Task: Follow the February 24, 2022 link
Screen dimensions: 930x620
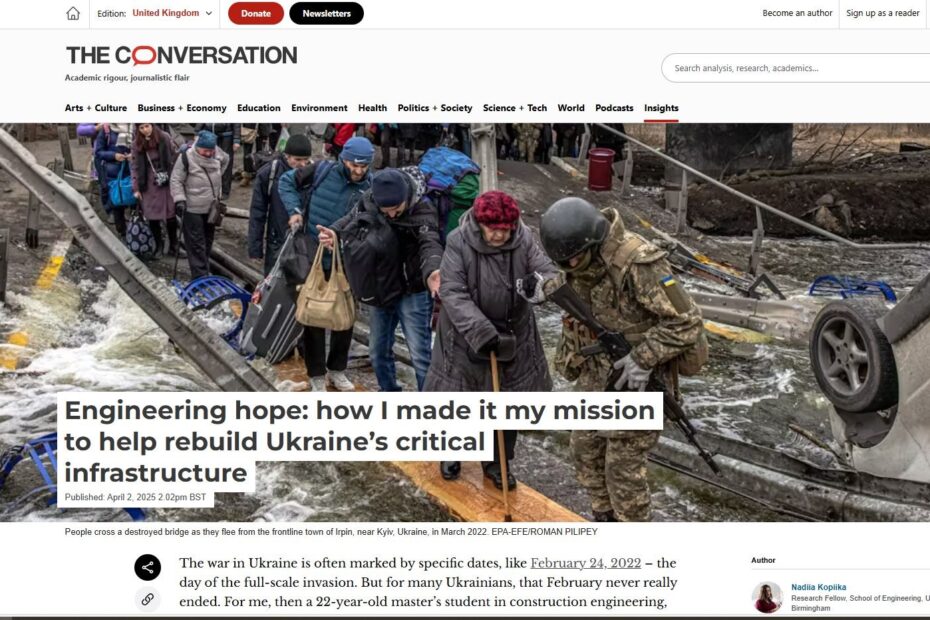Action: pos(585,563)
